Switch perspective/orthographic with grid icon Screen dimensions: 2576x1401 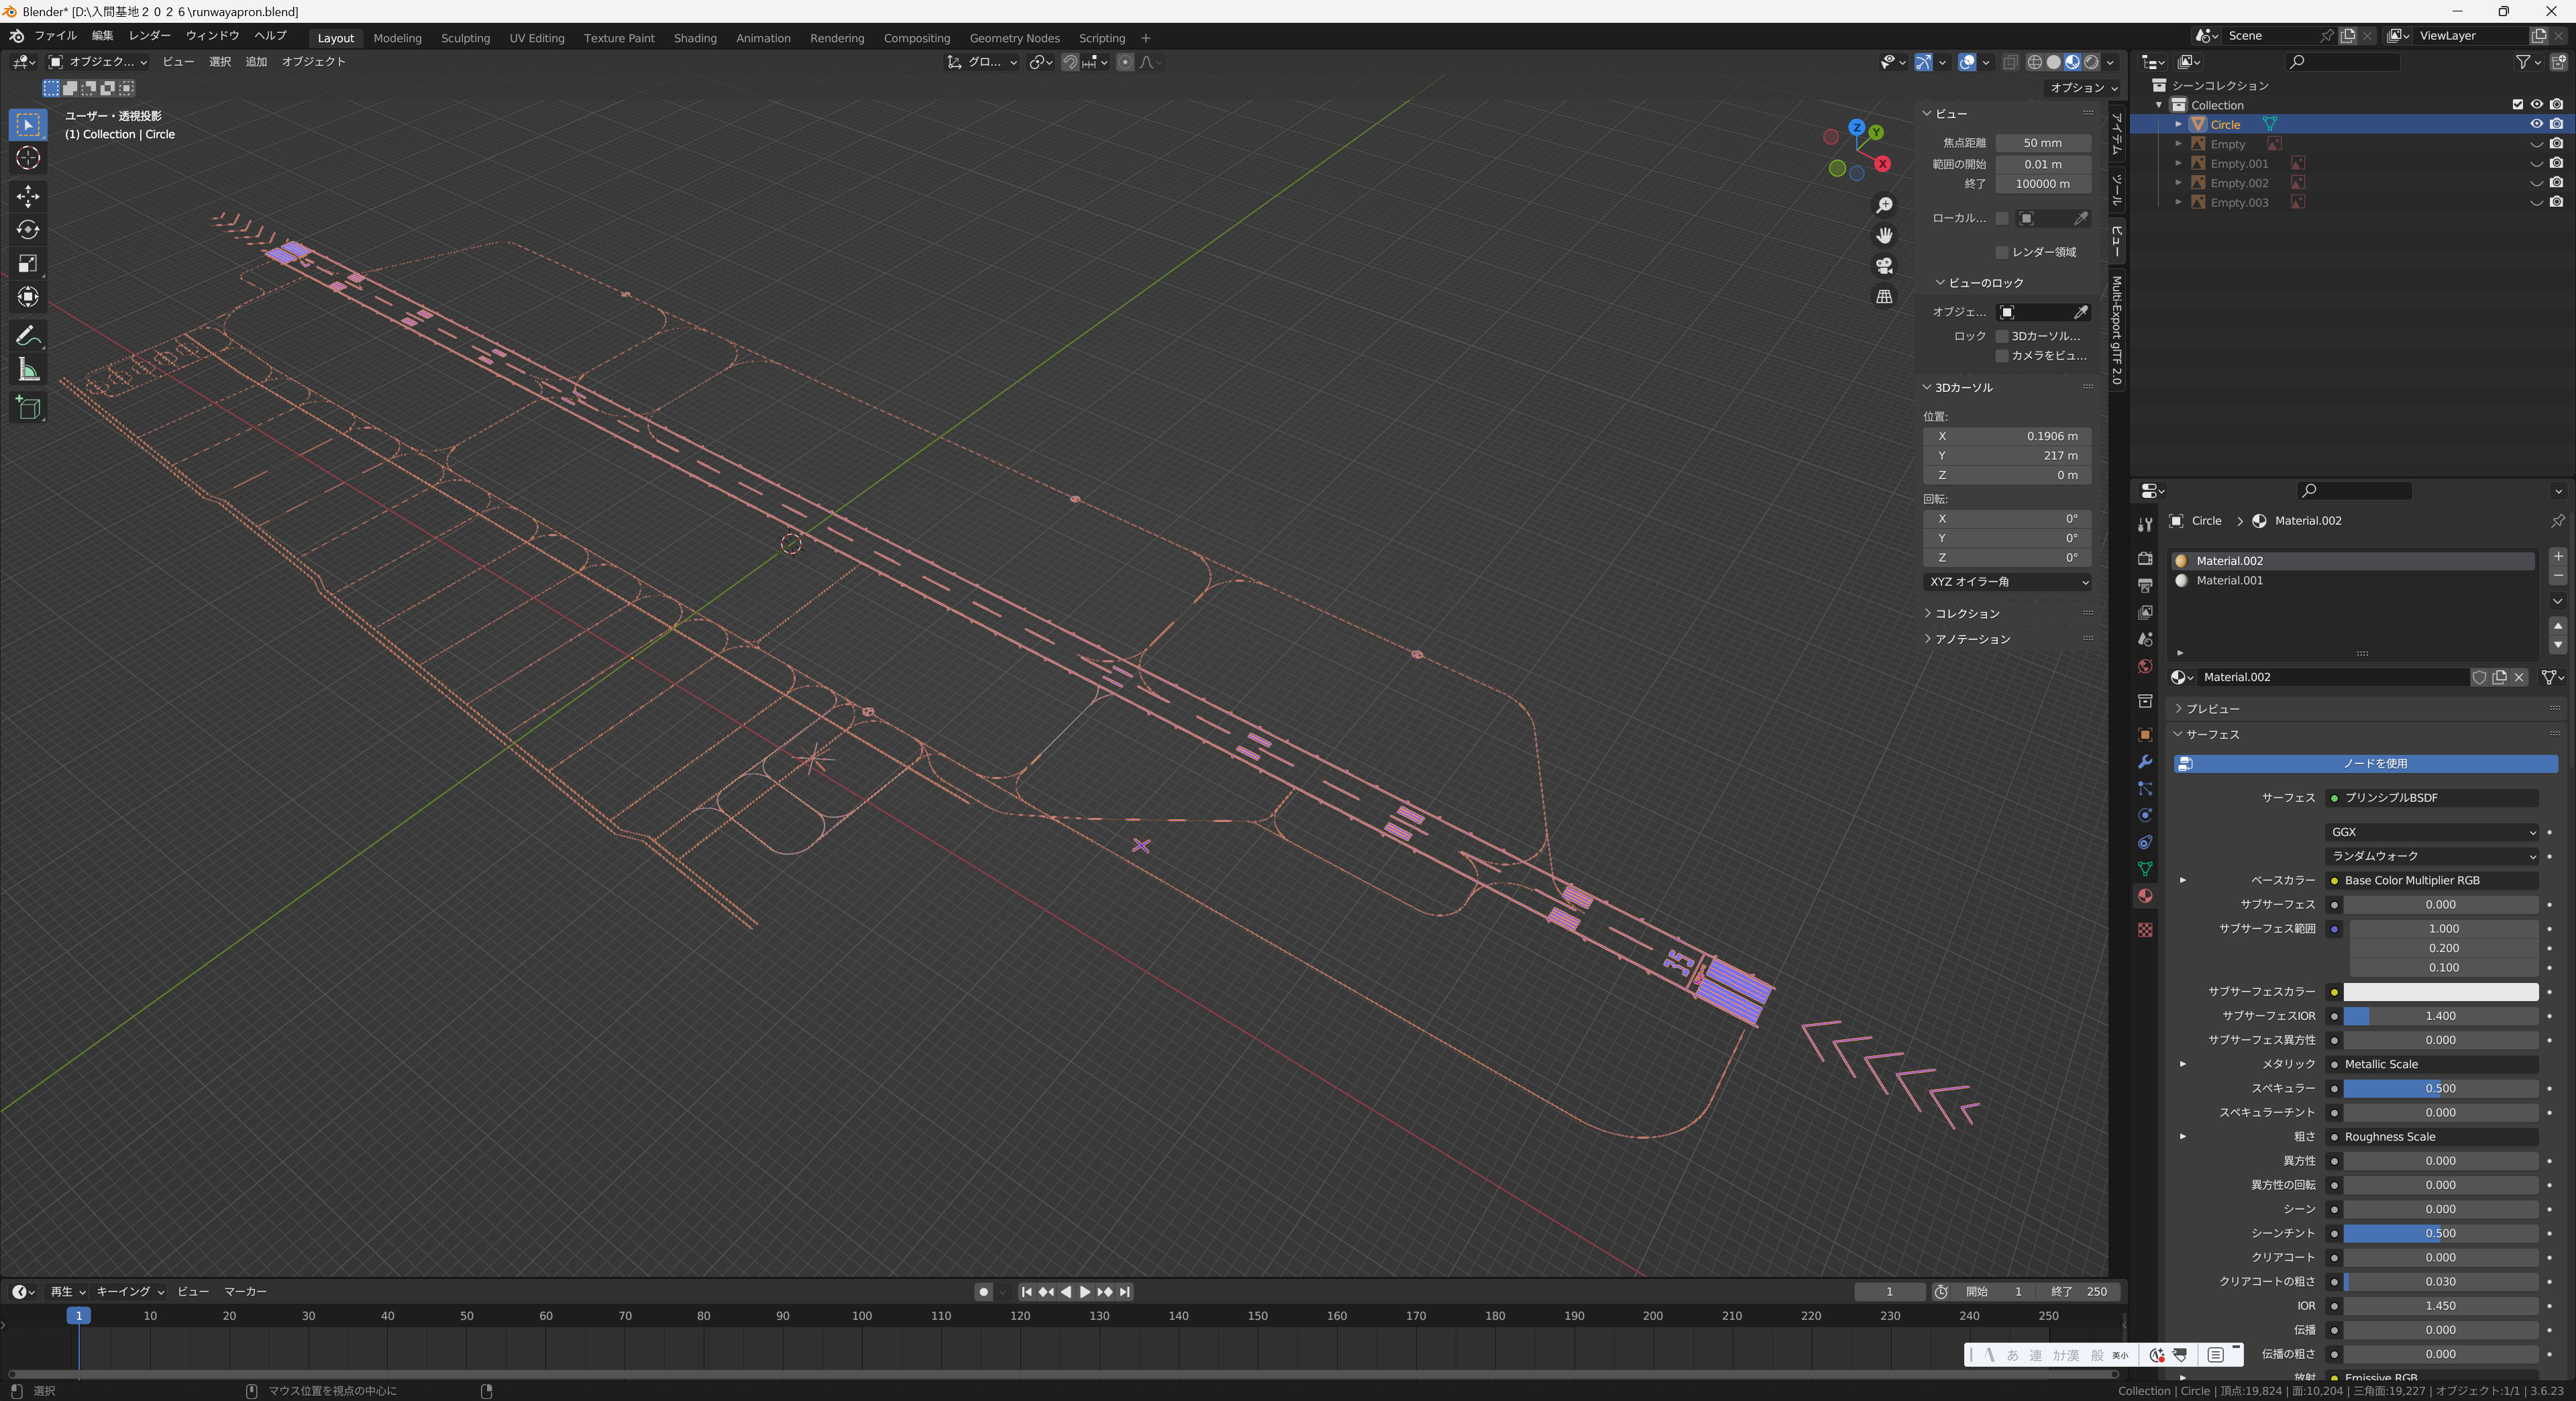click(1884, 296)
